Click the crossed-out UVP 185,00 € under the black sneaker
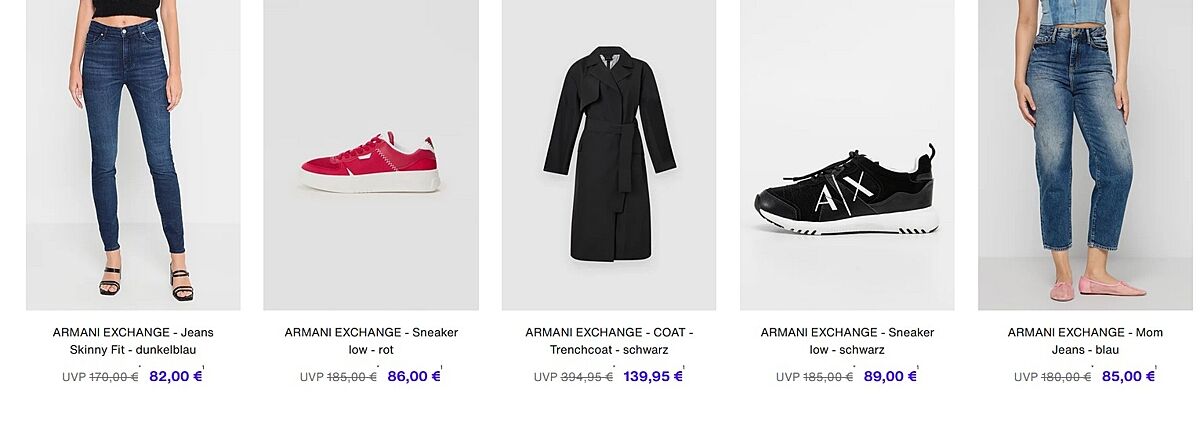This screenshot has height=425, width=1200. [827, 378]
